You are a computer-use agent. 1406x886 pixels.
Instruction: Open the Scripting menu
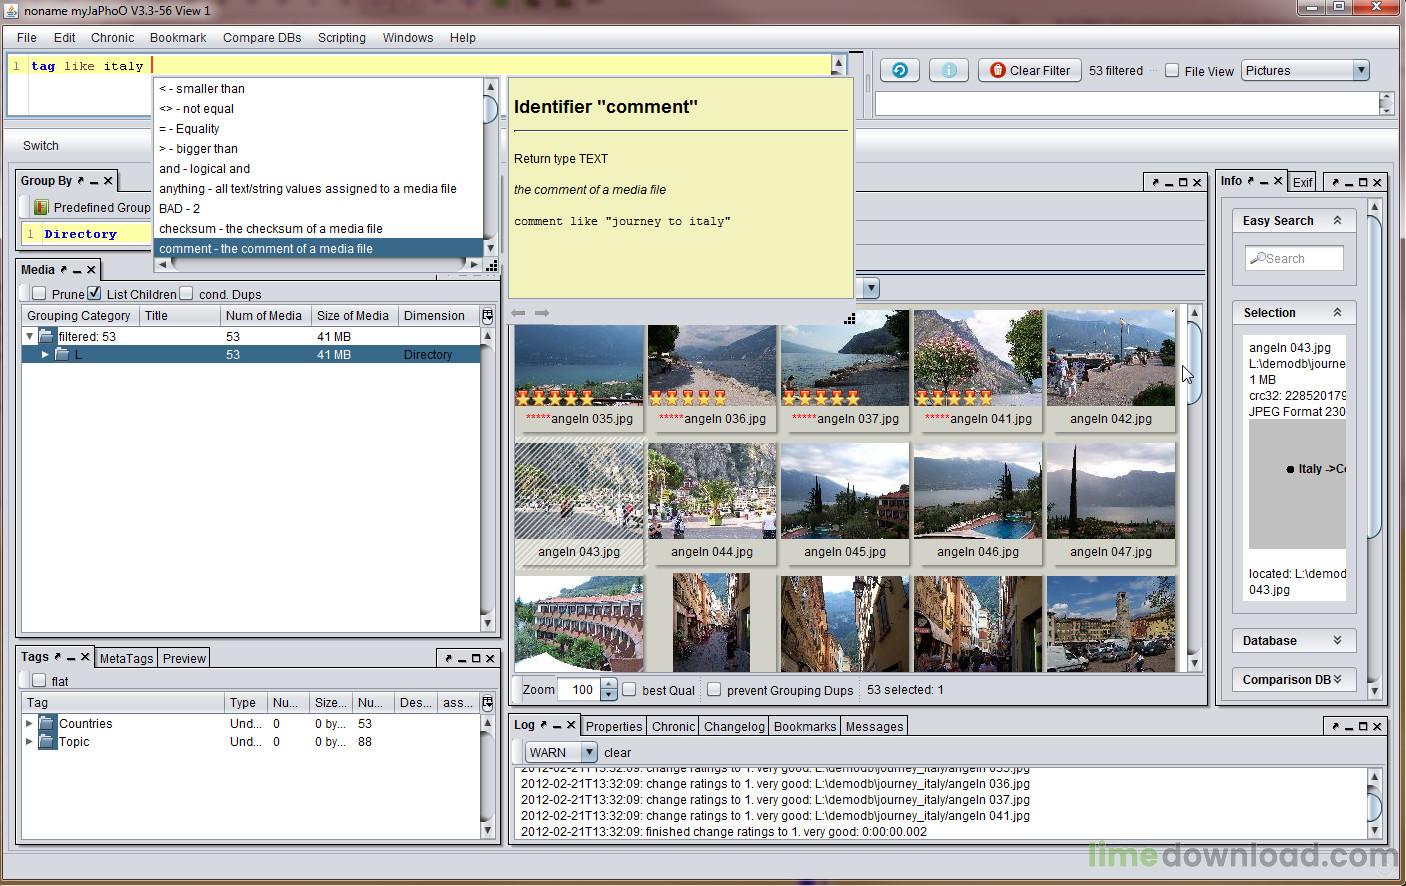(x=342, y=37)
